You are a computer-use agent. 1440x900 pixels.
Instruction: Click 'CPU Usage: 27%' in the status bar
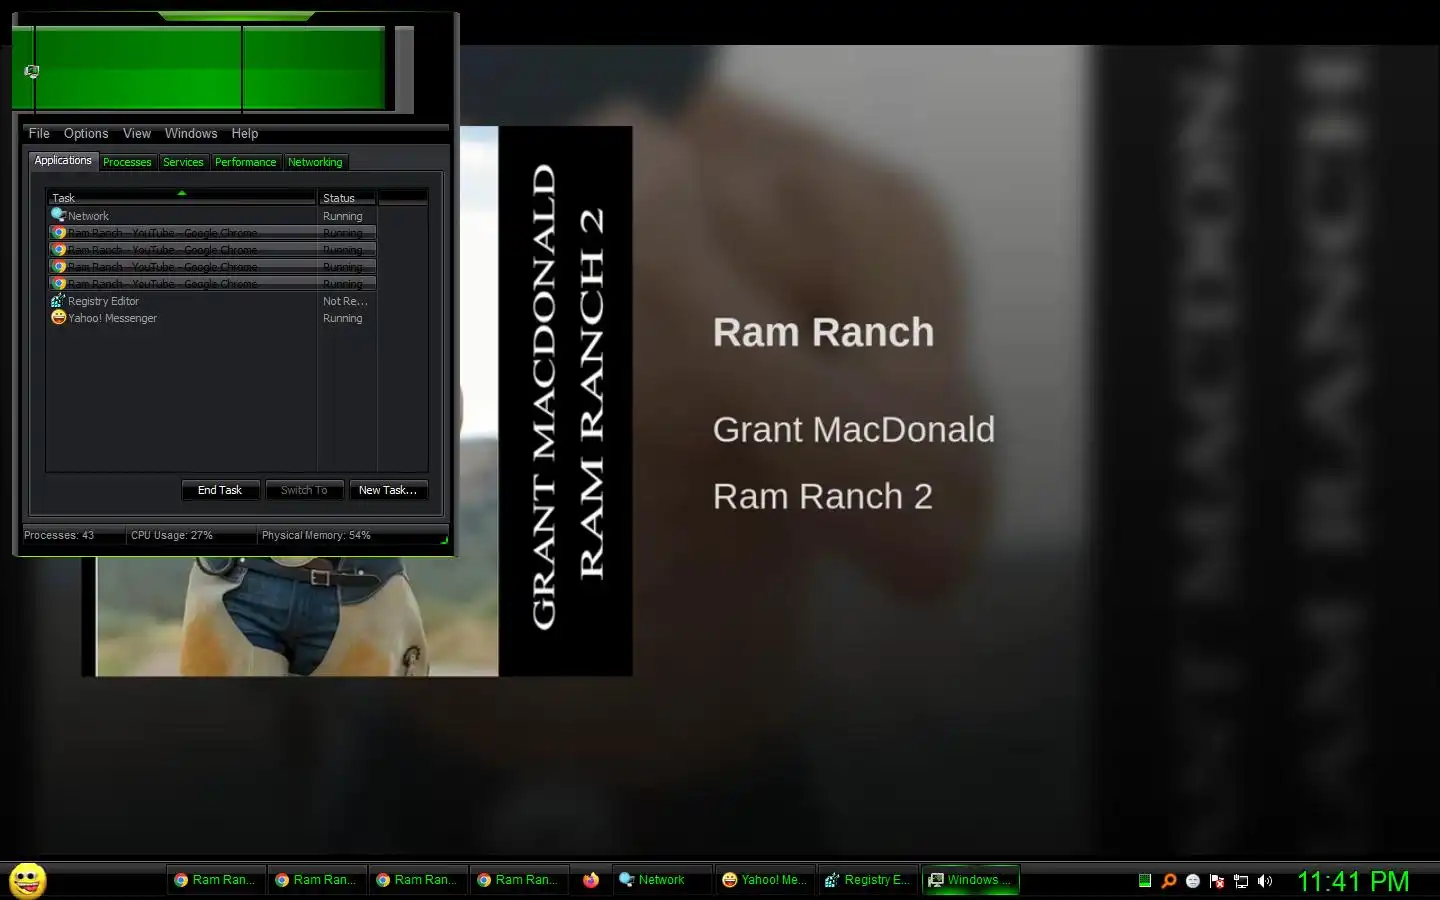tap(172, 535)
